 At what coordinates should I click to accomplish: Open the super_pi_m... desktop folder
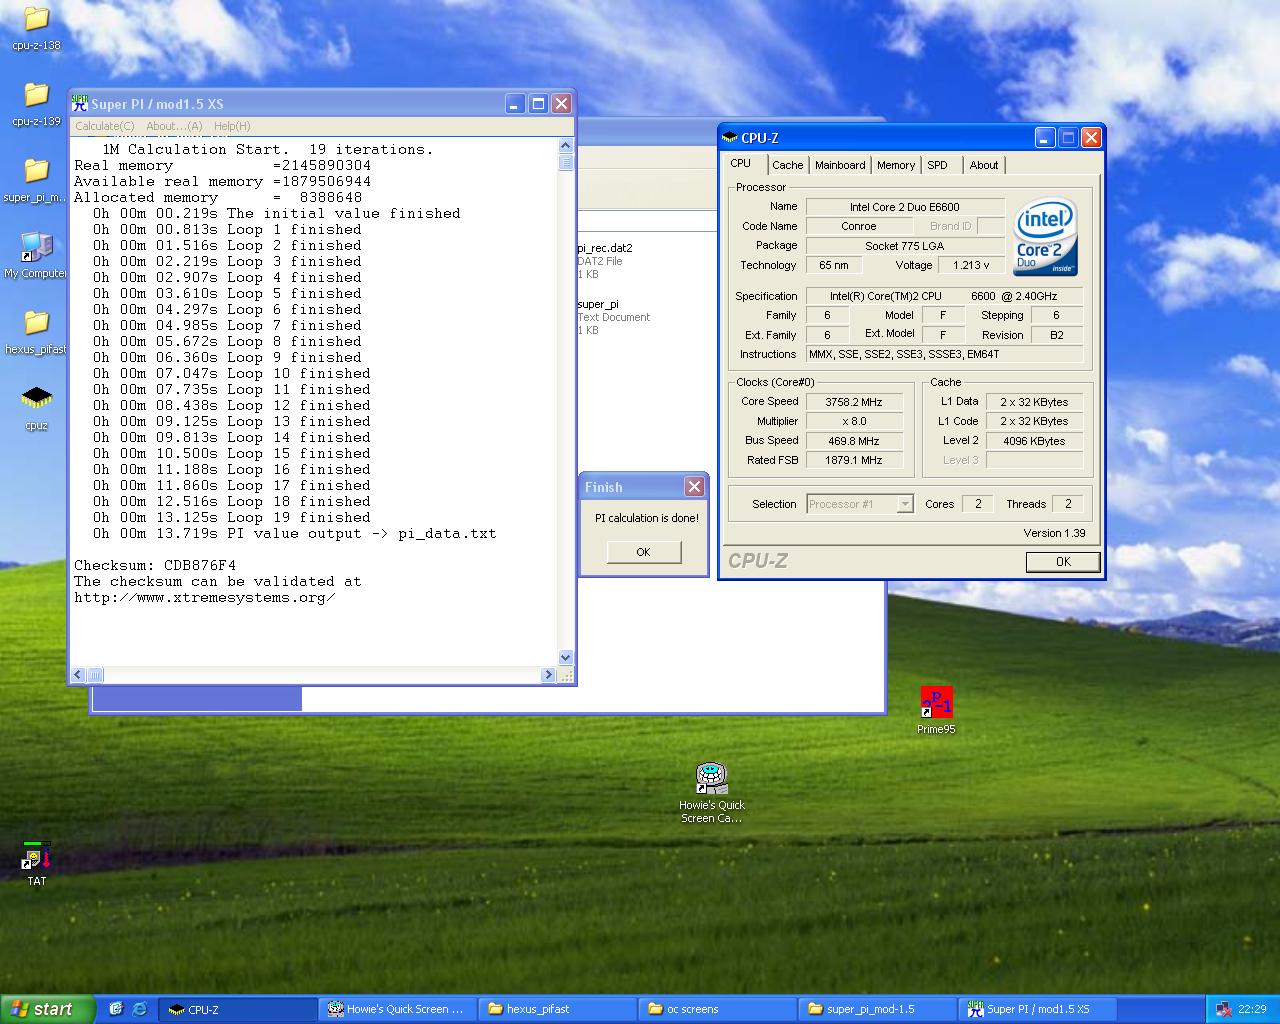[x=36, y=179]
